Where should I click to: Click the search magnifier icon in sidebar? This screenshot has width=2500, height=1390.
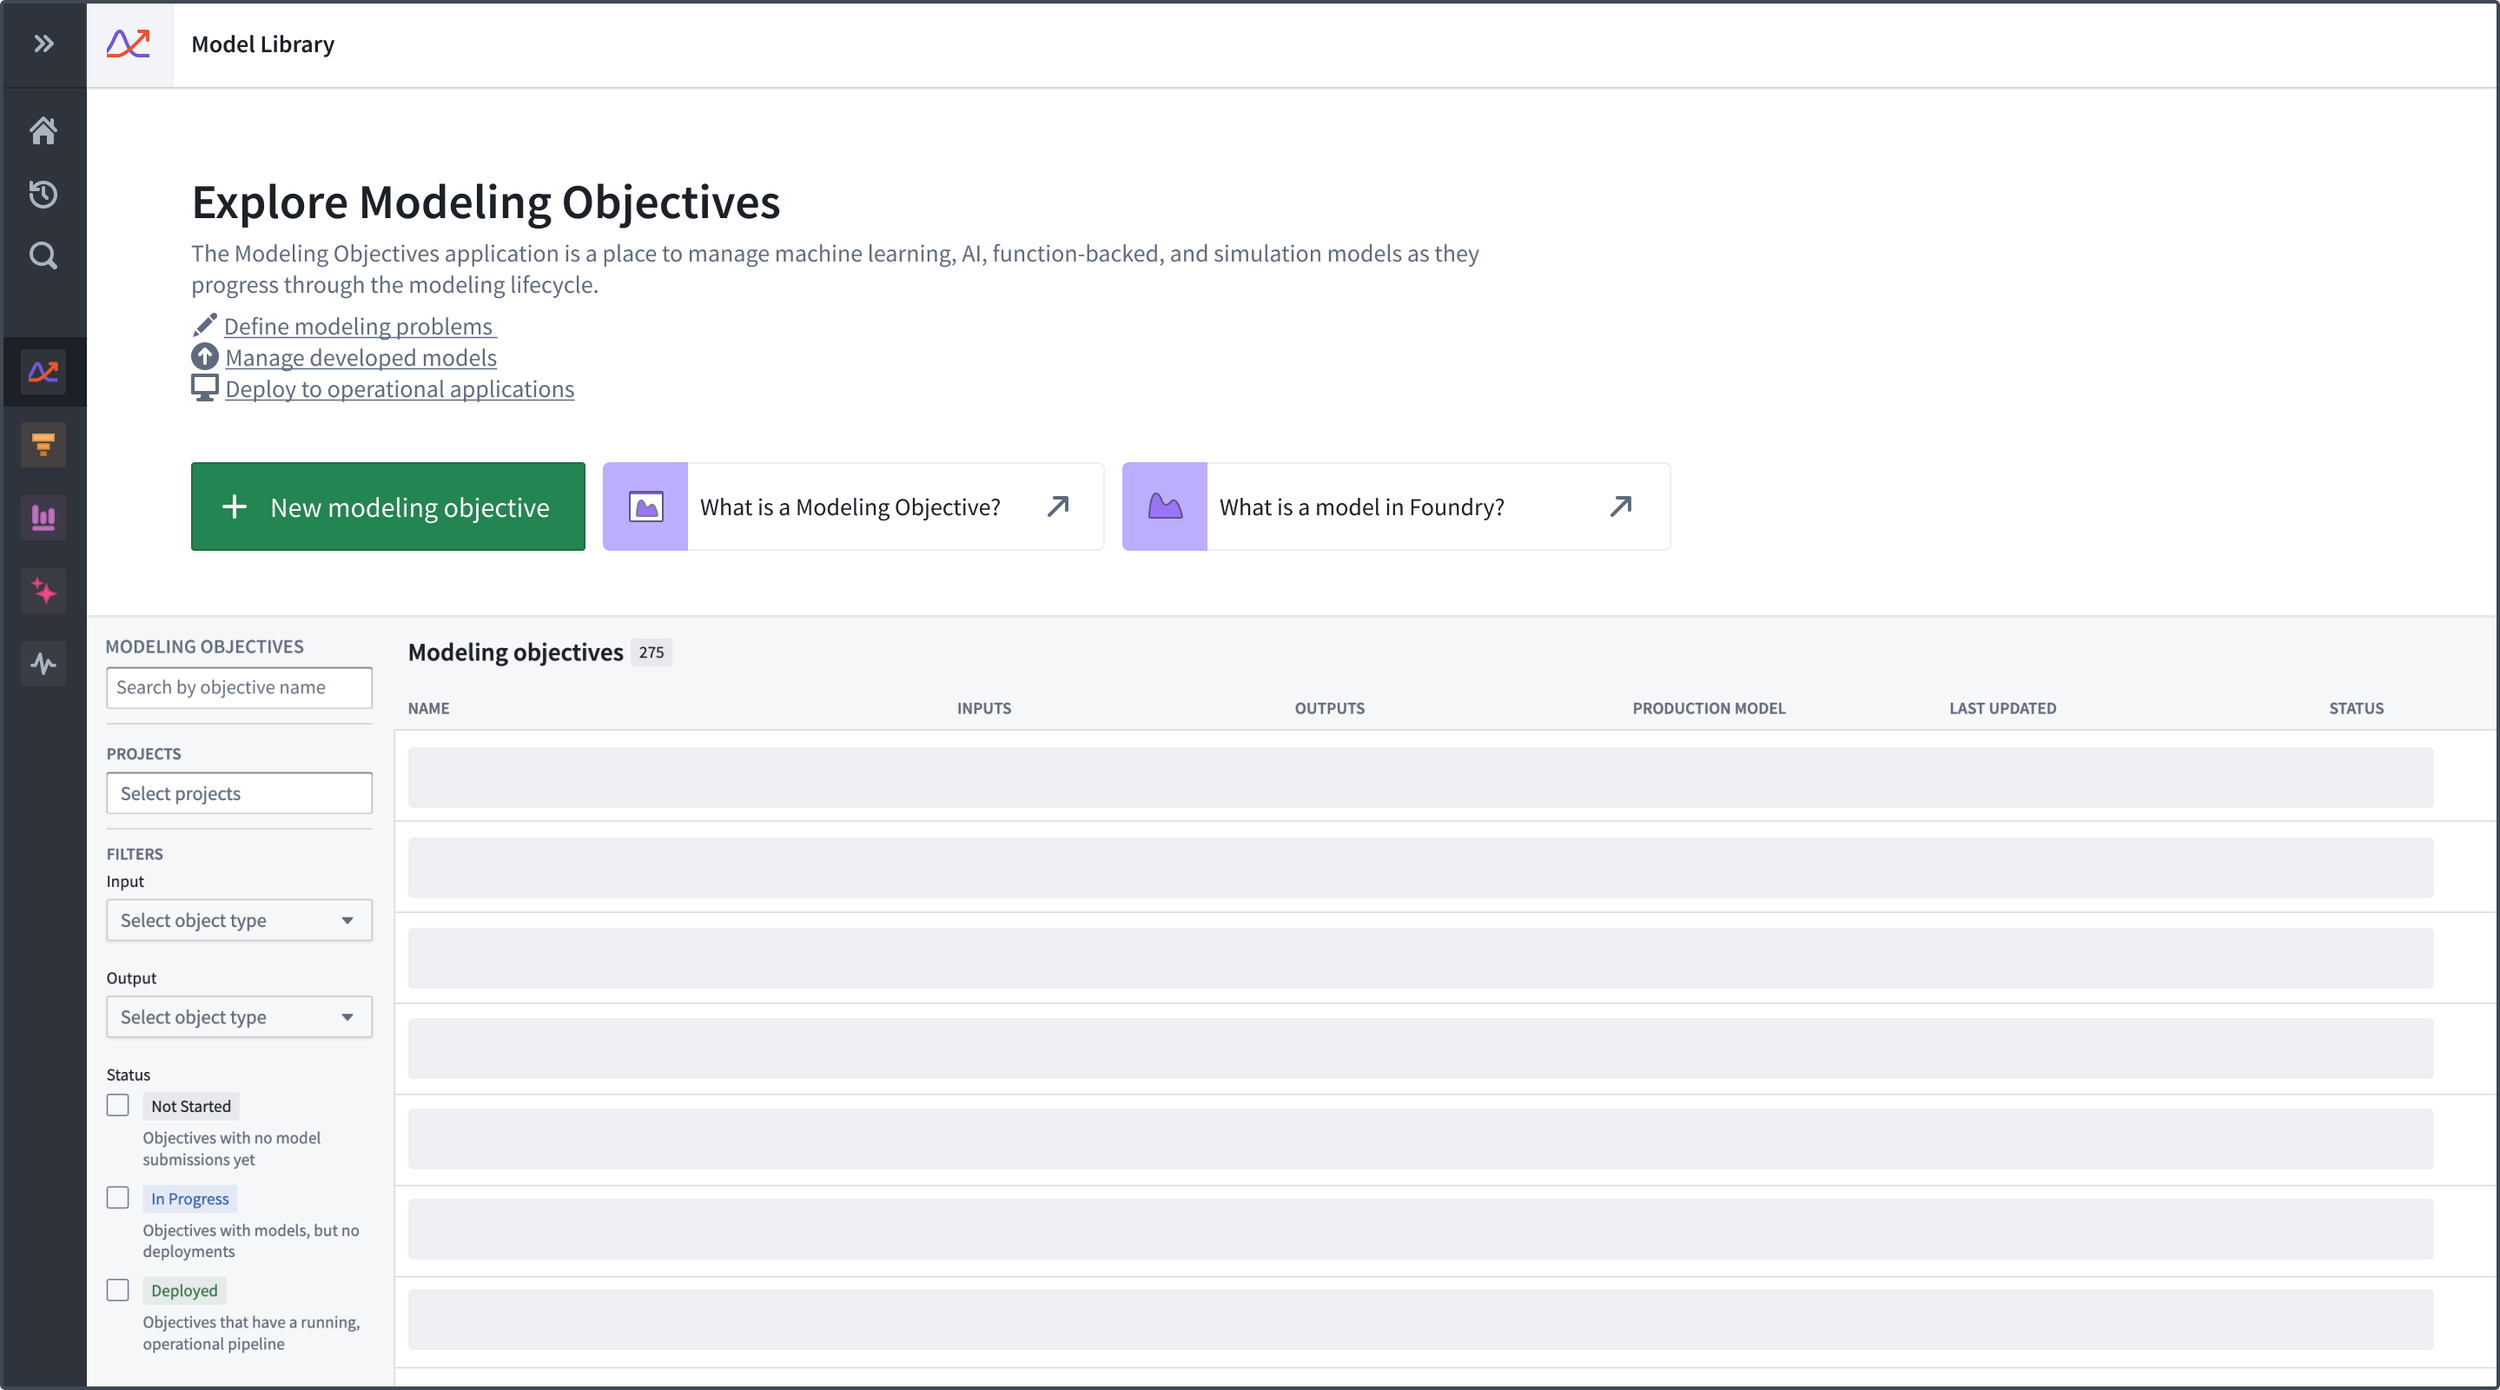click(43, 256)
